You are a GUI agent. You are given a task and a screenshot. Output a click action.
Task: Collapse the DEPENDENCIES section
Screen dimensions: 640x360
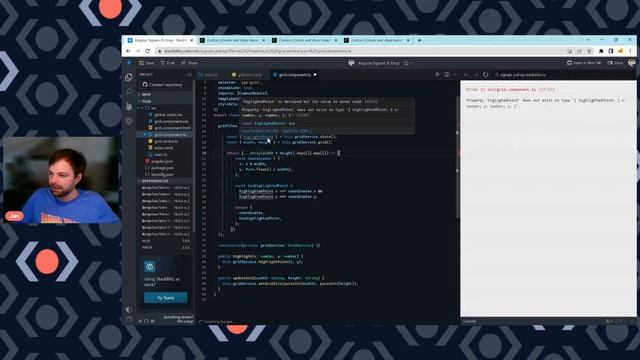(165, 181)
